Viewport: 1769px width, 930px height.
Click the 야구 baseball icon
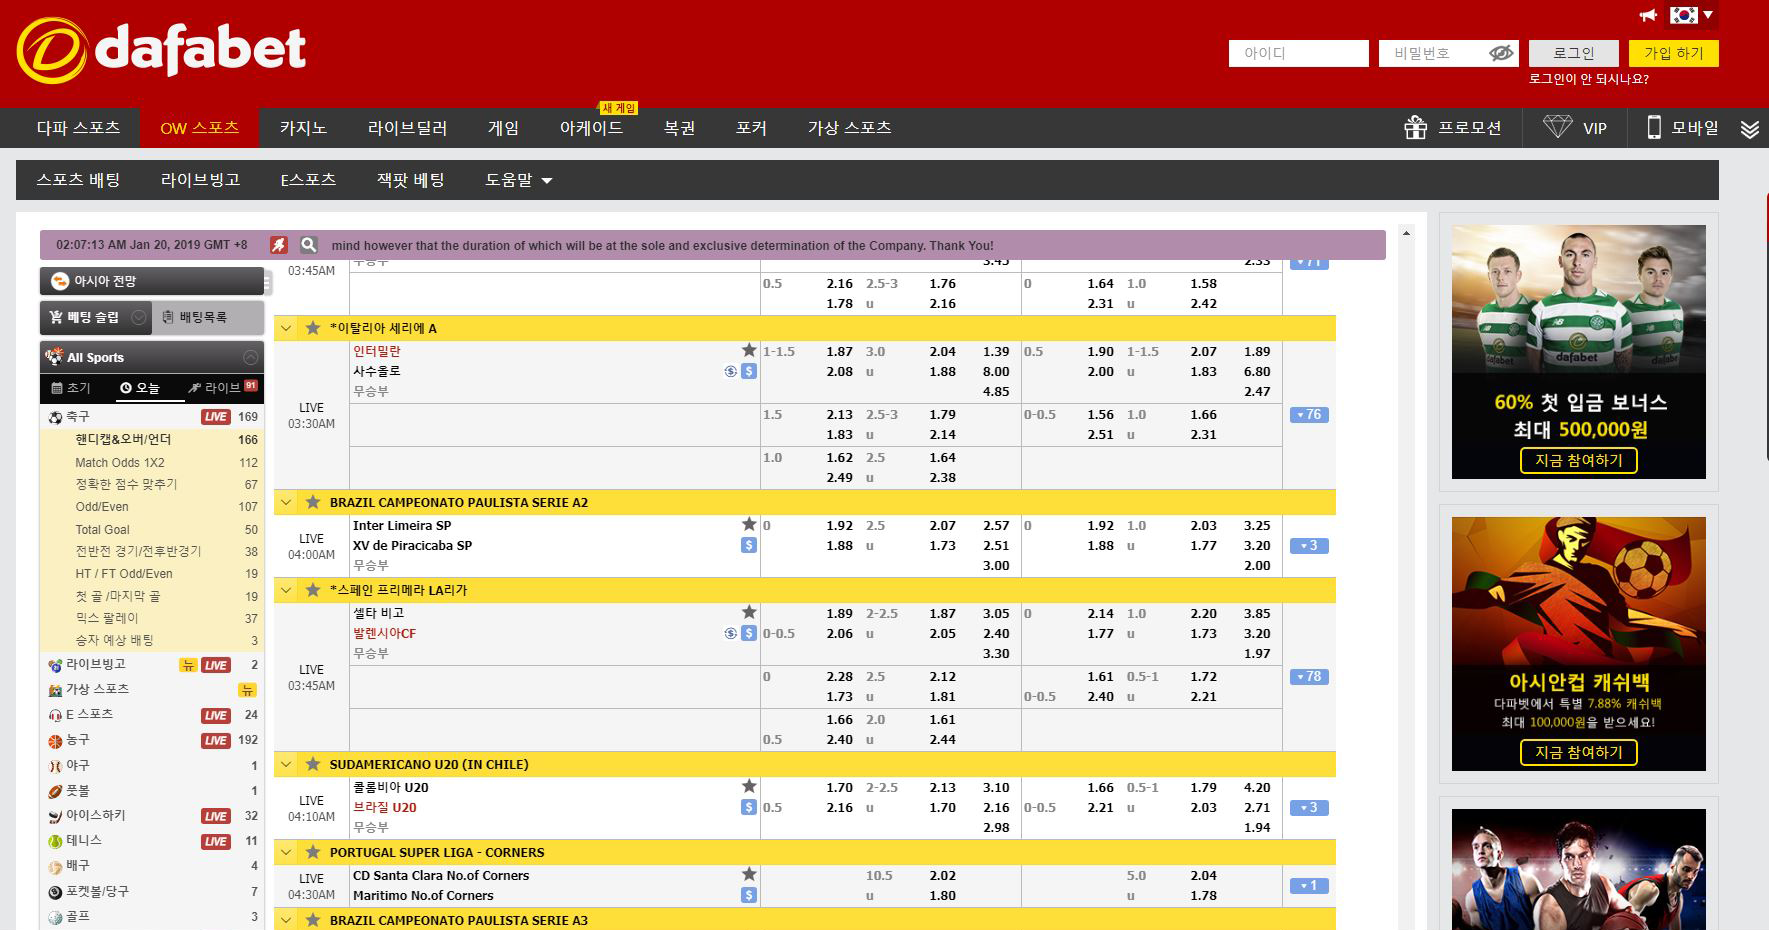pyautogui.click(x=55, y=766)
